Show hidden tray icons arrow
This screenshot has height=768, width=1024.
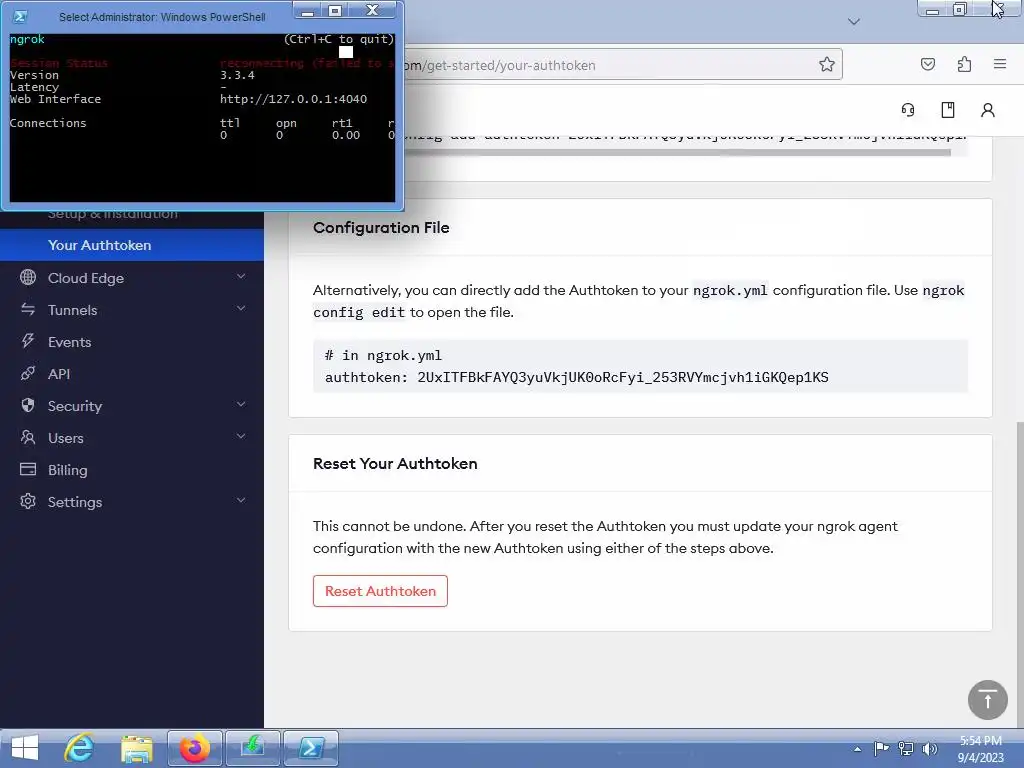(857, 749)
